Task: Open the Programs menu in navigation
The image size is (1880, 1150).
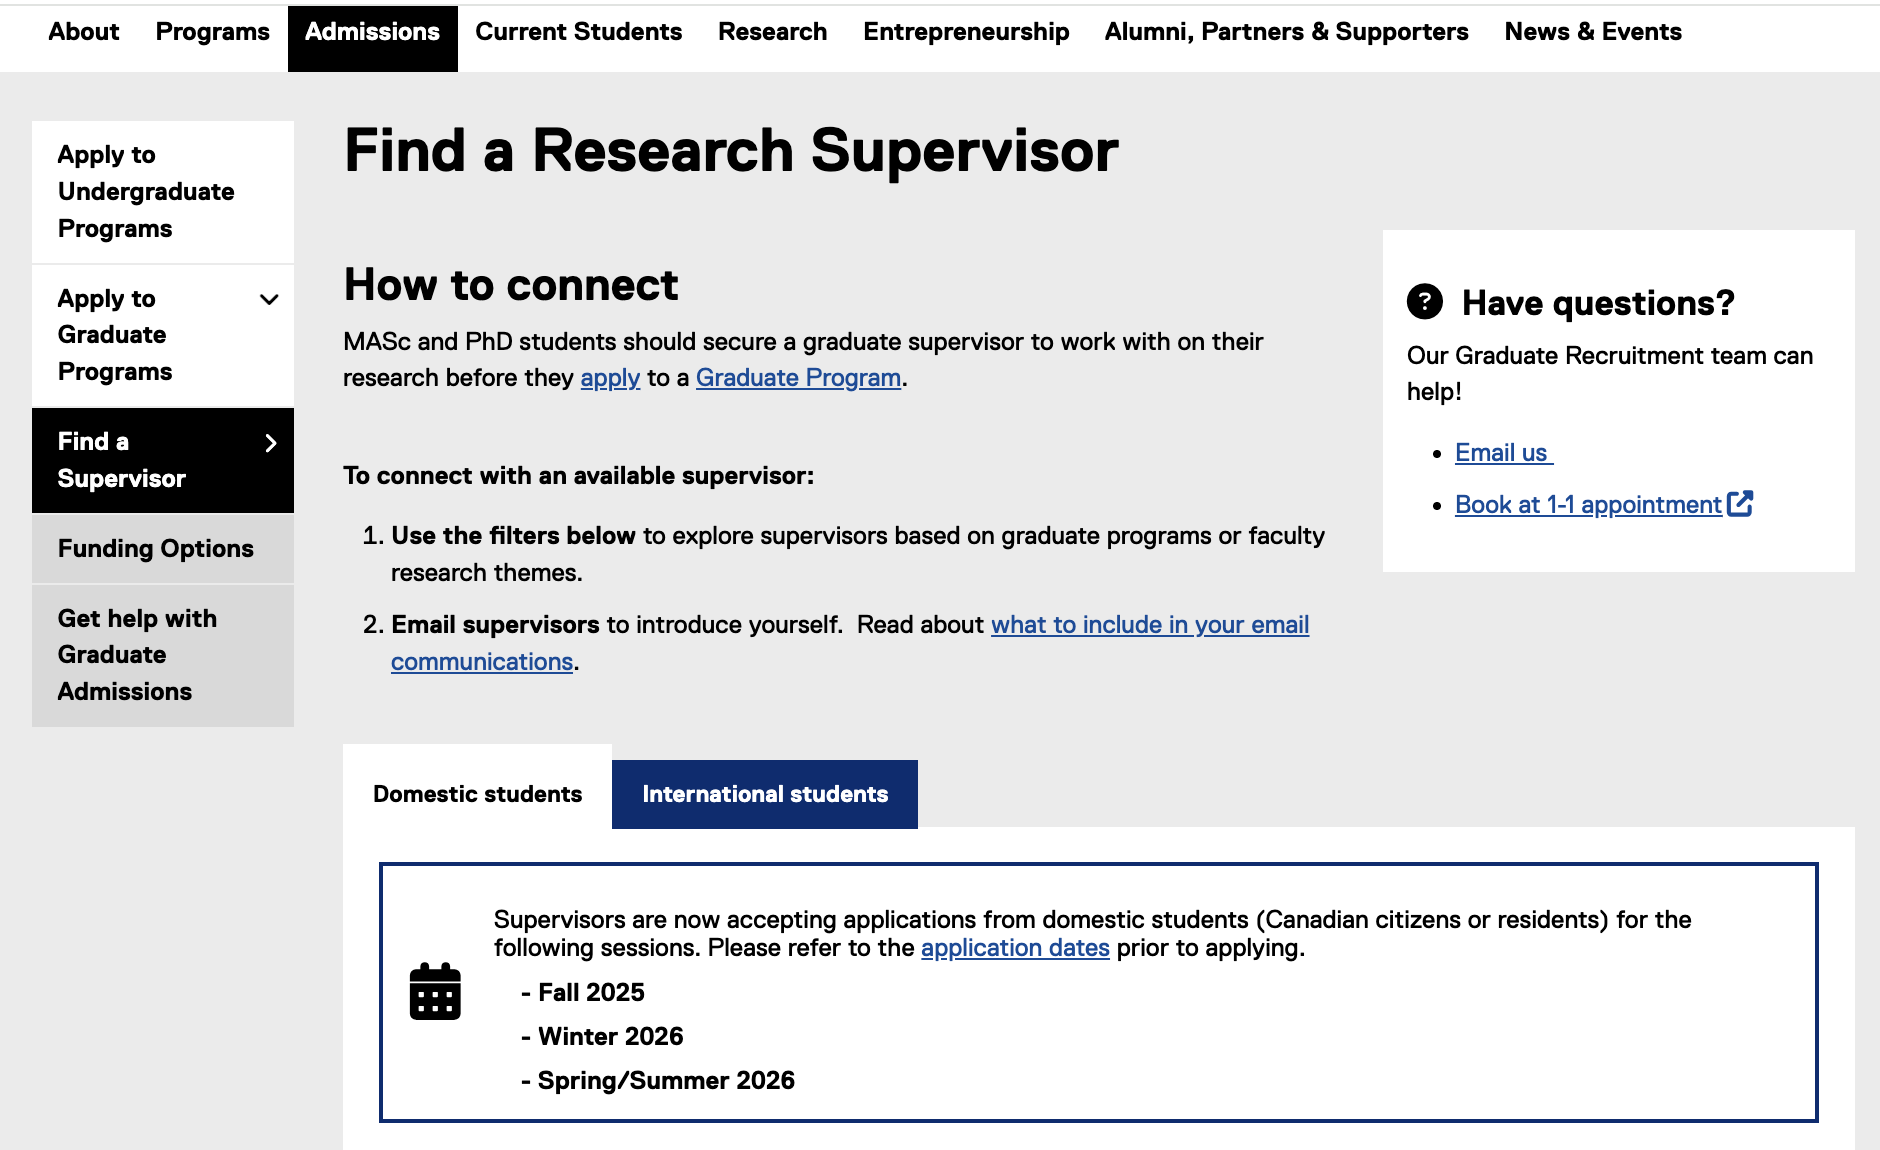Action: [212, 32]
